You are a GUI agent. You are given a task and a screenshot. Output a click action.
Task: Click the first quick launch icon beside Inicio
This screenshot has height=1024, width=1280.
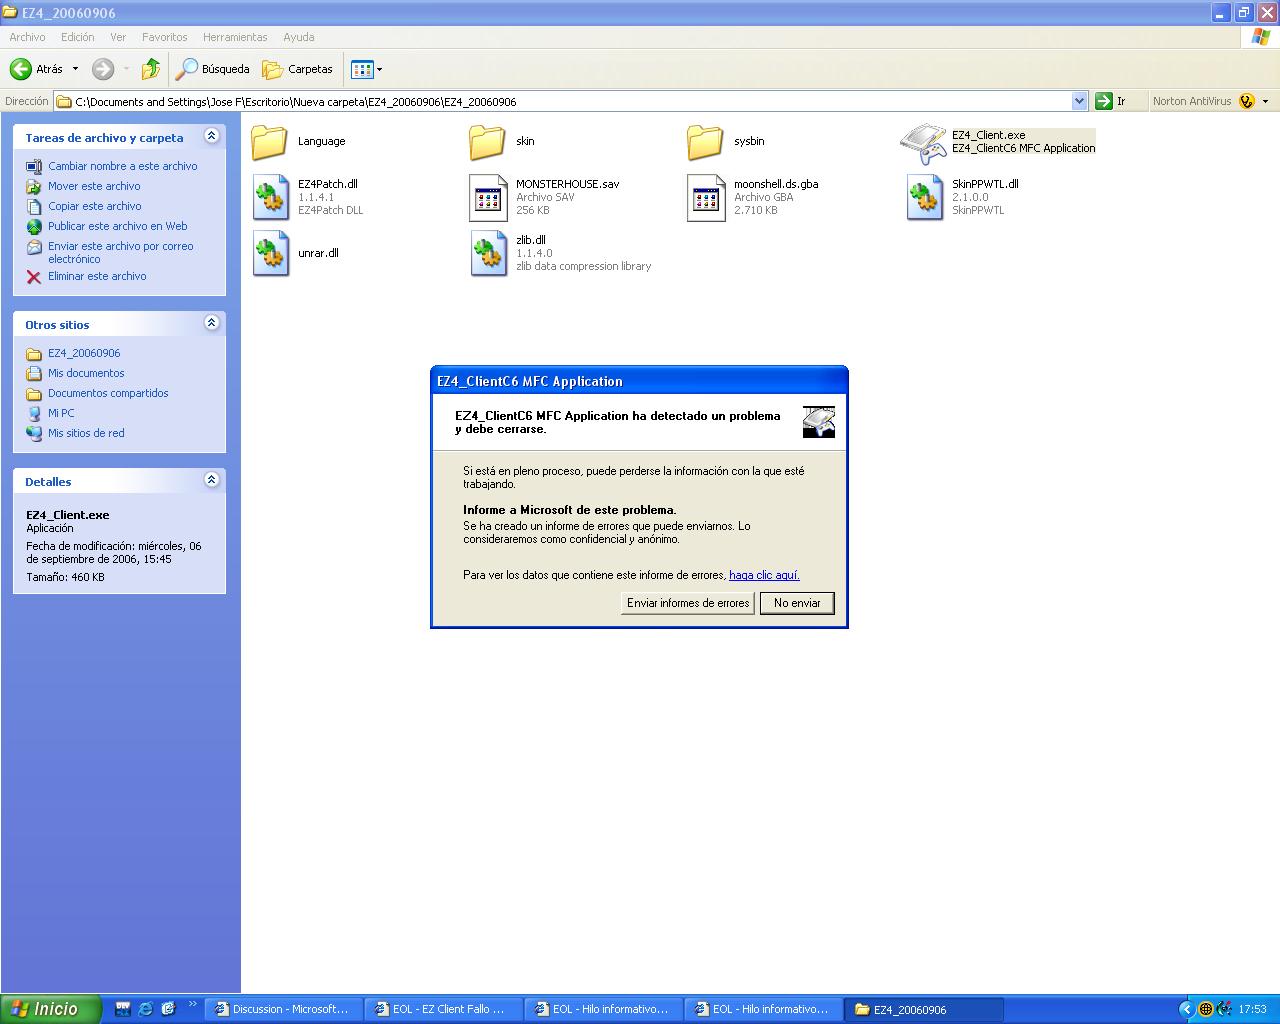(122, 1009)
